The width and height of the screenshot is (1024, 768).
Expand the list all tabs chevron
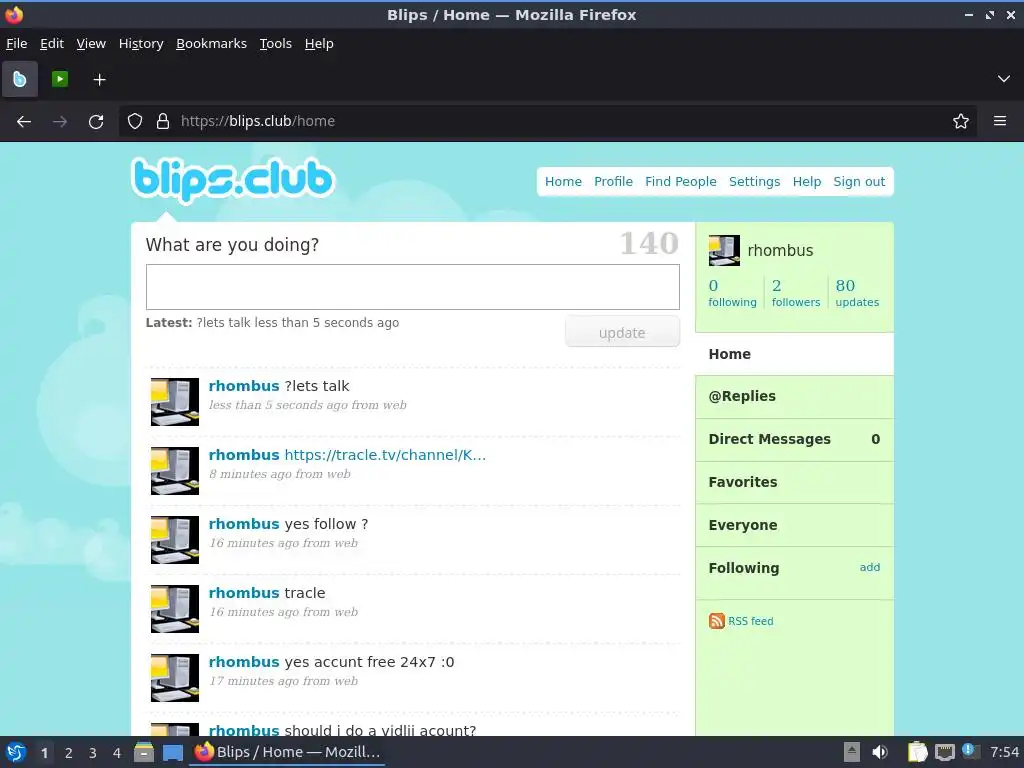[1004, 79]
